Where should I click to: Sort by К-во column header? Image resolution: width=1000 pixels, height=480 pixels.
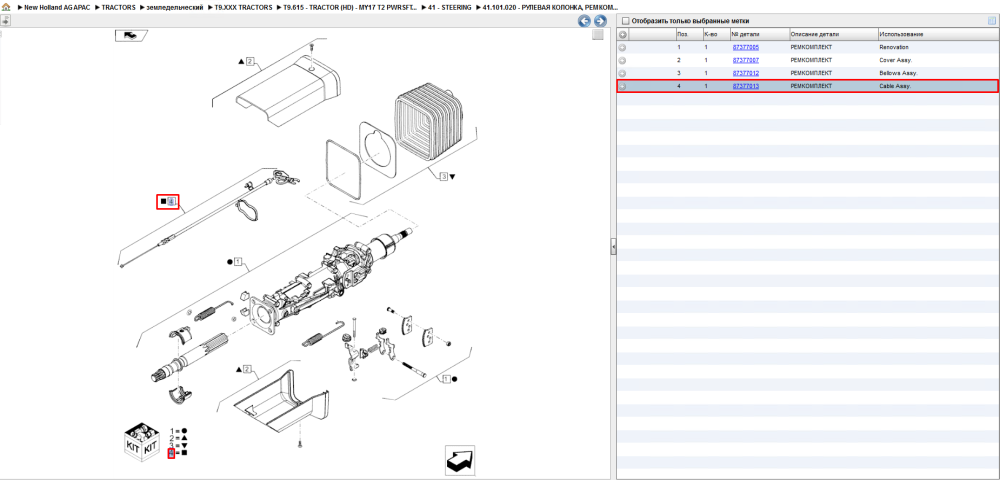click(x=715, y=34)
